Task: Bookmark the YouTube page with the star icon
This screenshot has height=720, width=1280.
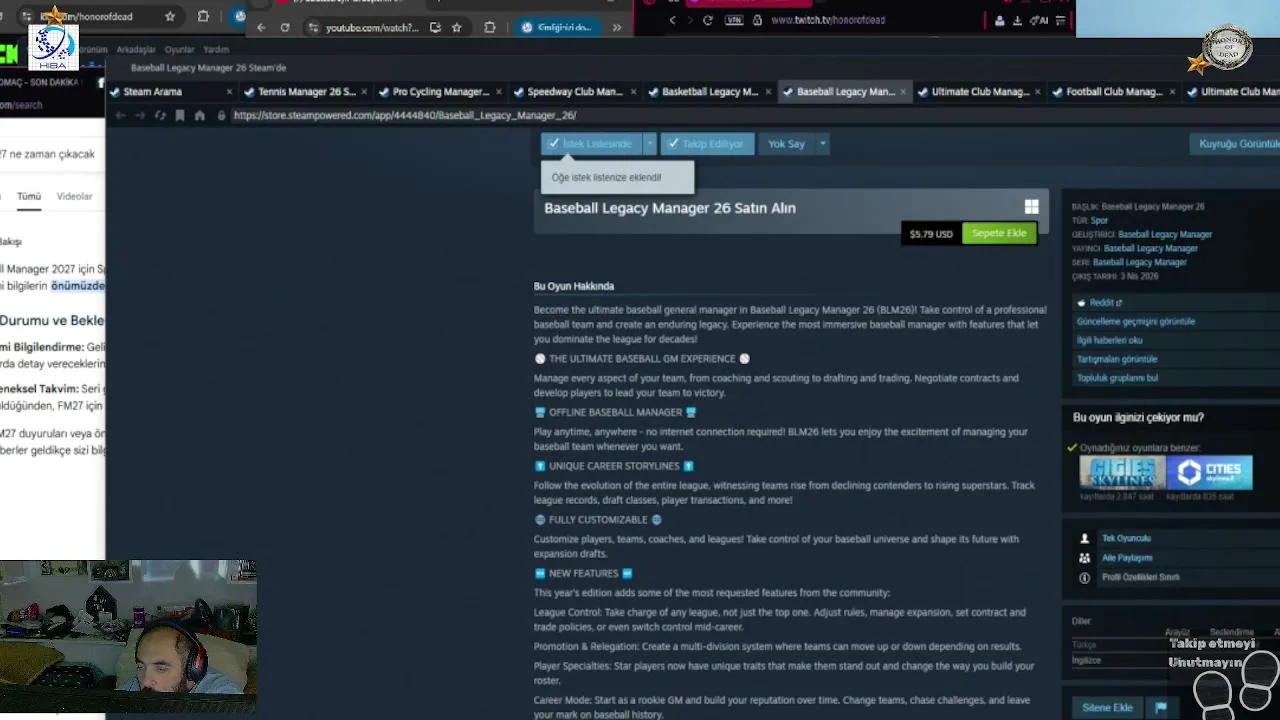Action: (x=457, y=28)
